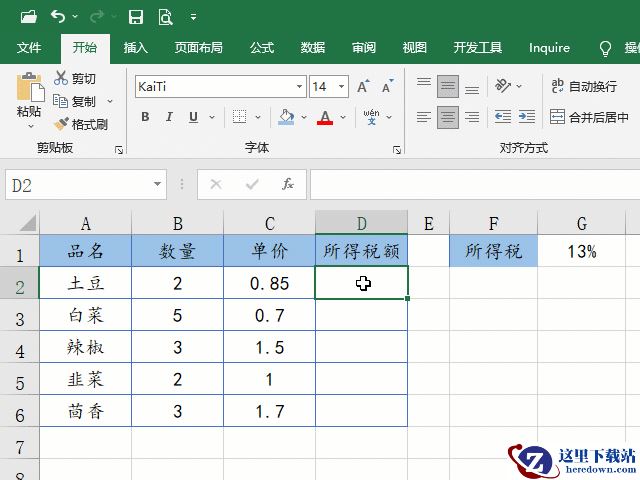640x480 pixels.
Task: Apply fill color bucket
Action: tap(286, 117)
